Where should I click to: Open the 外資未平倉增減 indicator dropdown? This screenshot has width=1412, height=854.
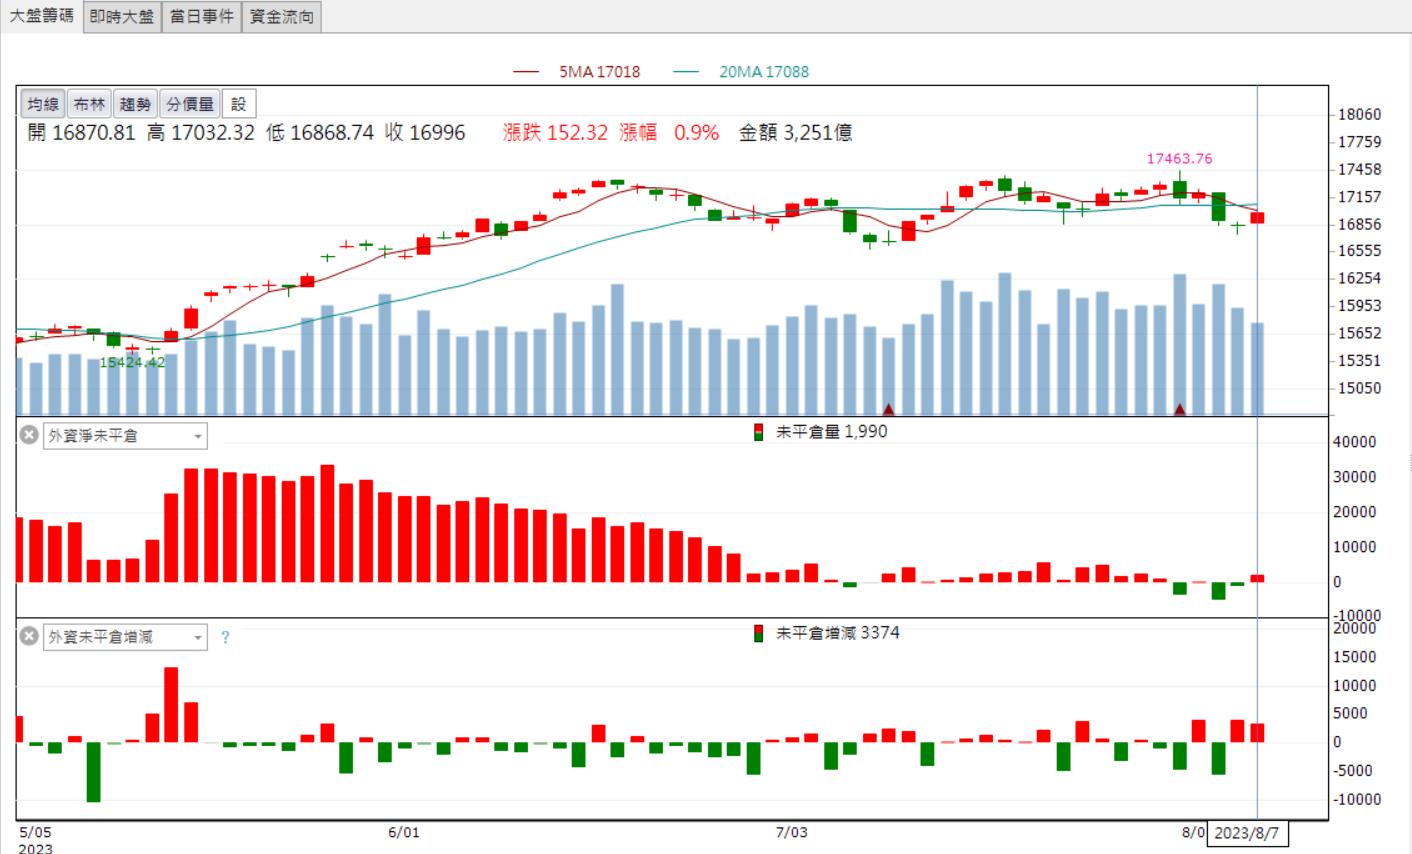pos(125,637)
